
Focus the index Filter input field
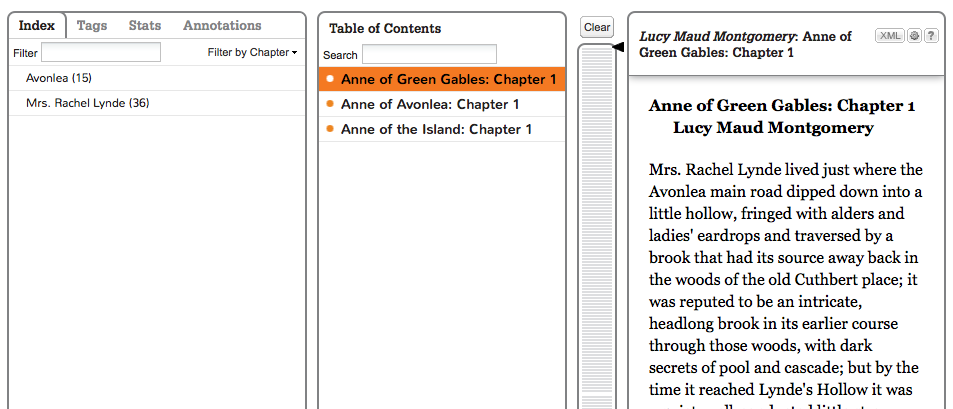[x=101, y=52]
